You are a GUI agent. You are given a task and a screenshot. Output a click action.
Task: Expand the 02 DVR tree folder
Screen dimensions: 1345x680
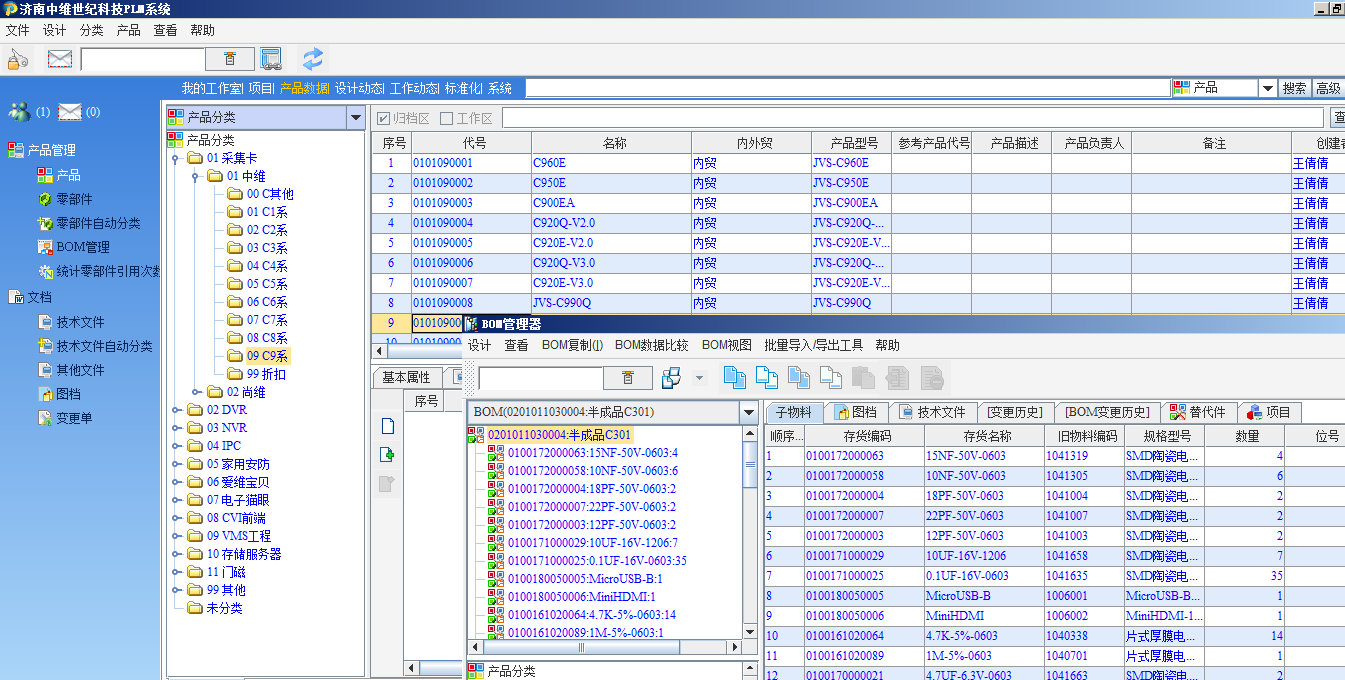(x=174, y=410)
